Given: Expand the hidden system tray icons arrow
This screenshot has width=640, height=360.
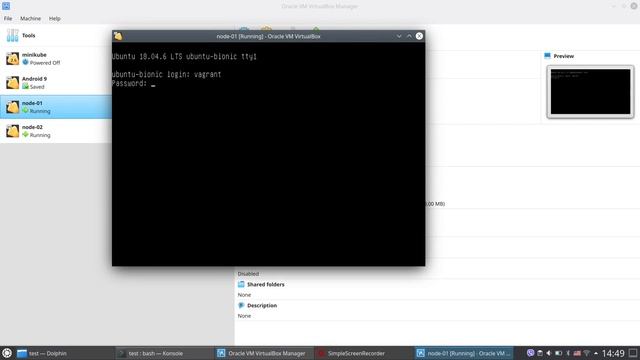Looking at the screenshot, I should 596,353.
